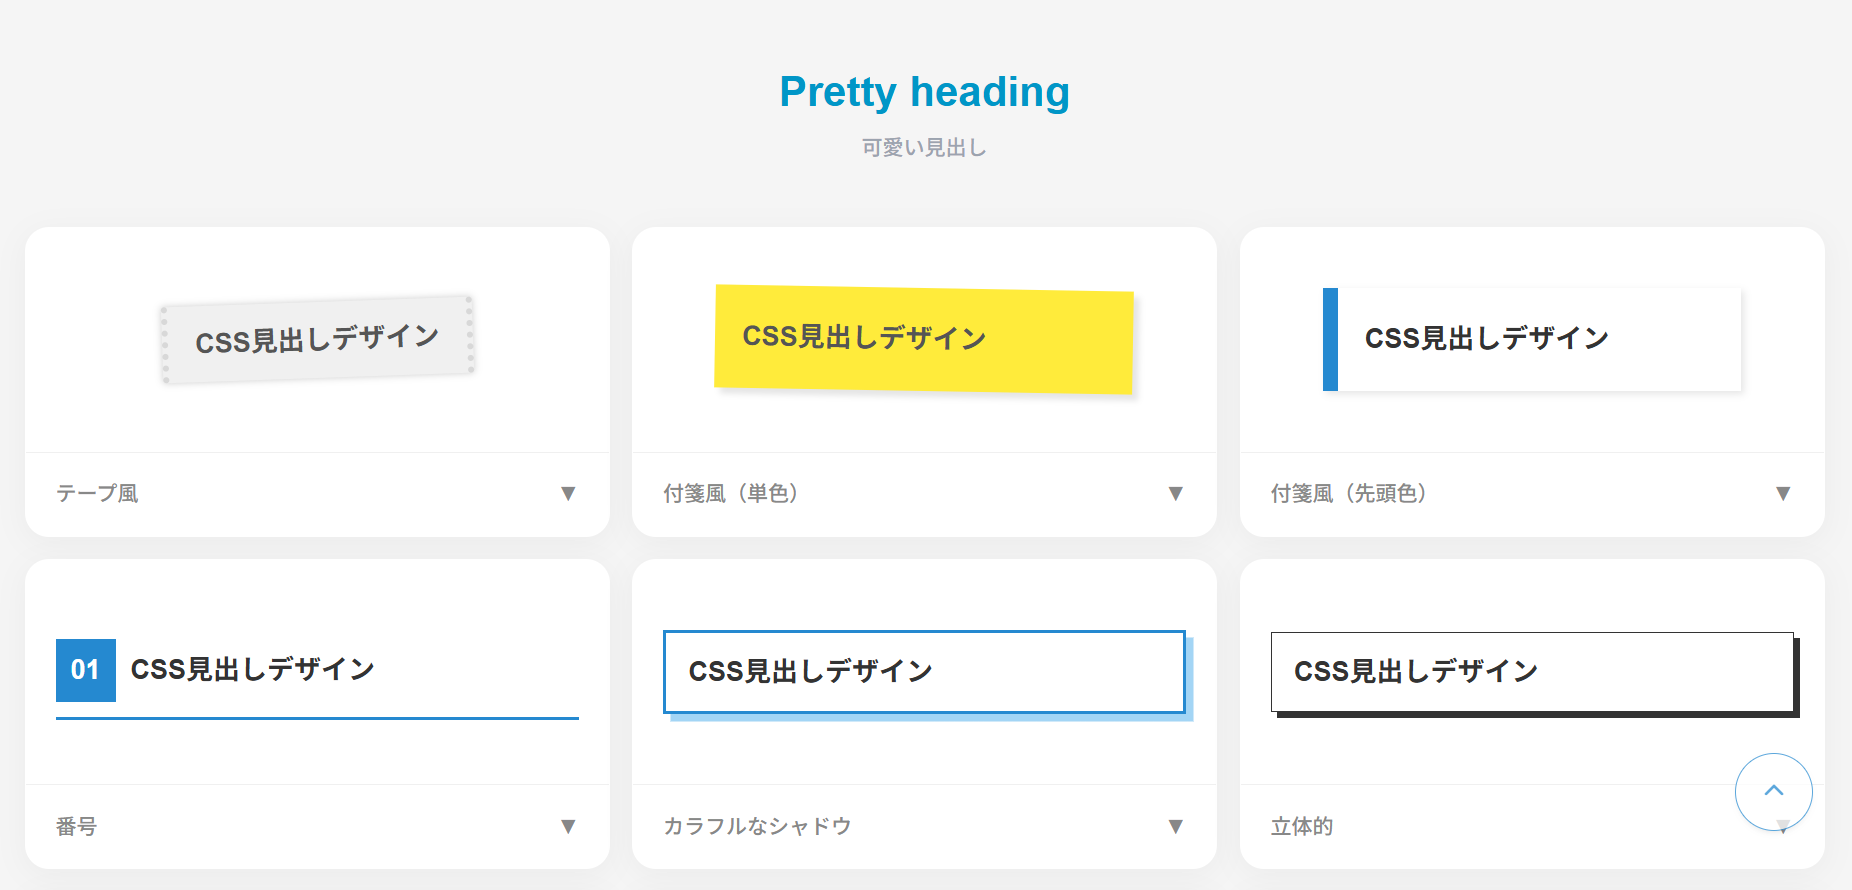Click the テープ風 label

tap(97, 493)
